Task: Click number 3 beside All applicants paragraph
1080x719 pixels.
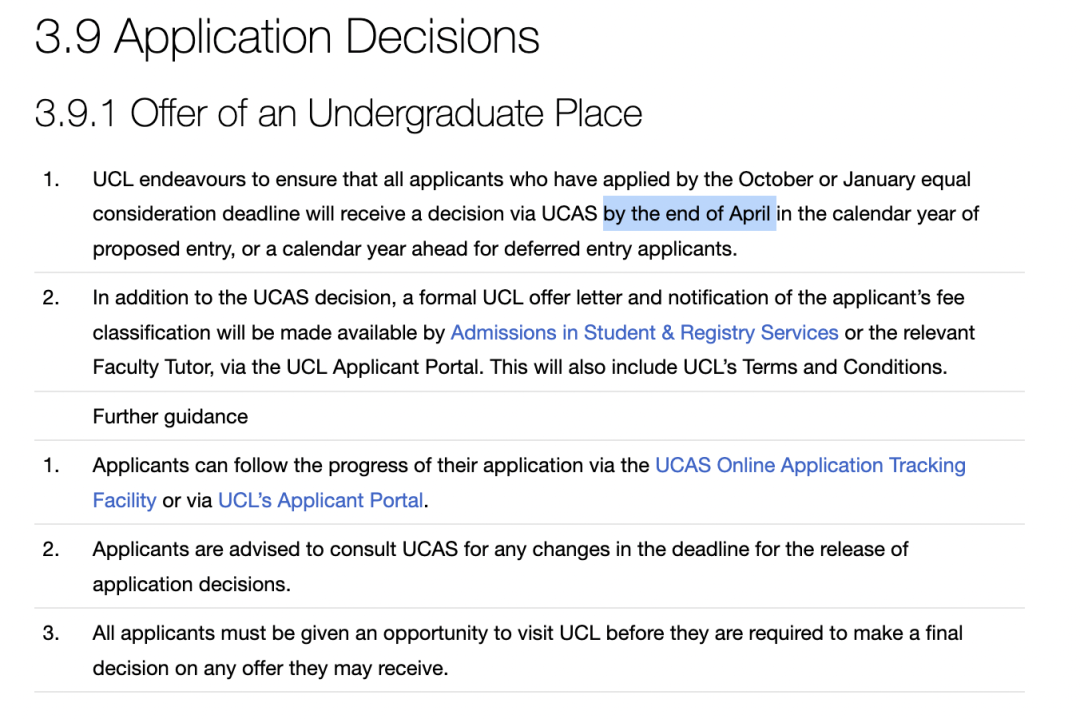Action: 51,633
